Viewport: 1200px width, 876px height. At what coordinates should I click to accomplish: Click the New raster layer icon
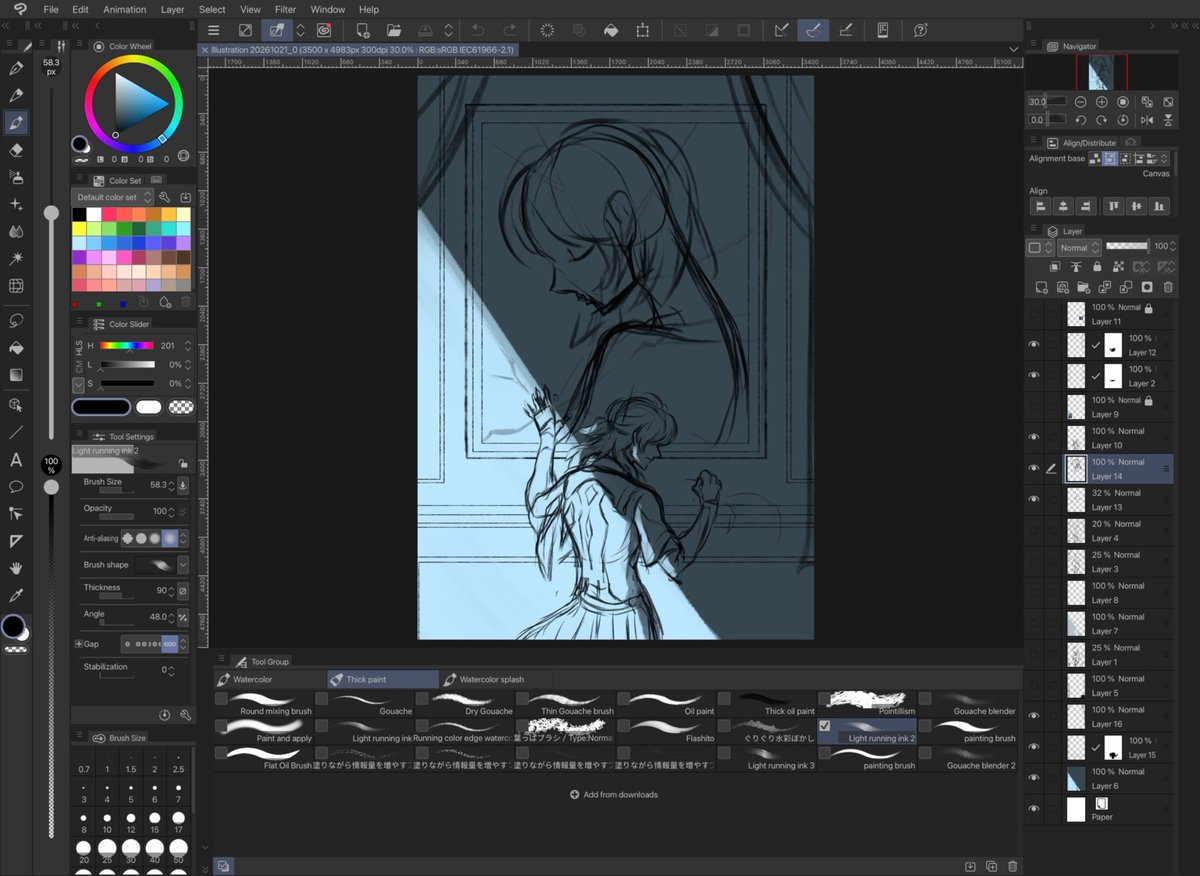click(x=1040, y=288)
